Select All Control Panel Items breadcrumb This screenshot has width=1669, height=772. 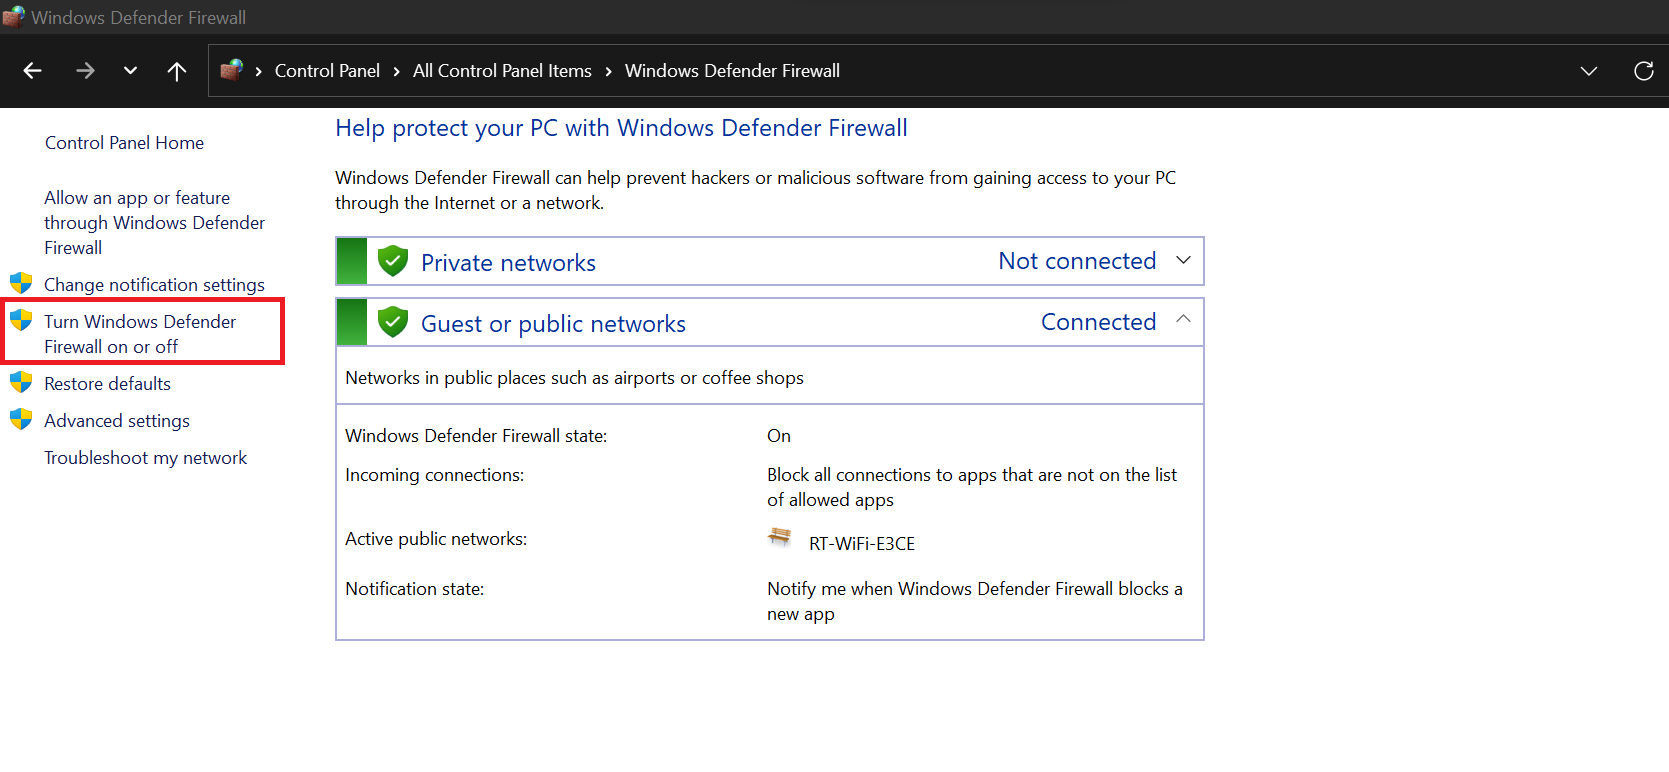502,71
